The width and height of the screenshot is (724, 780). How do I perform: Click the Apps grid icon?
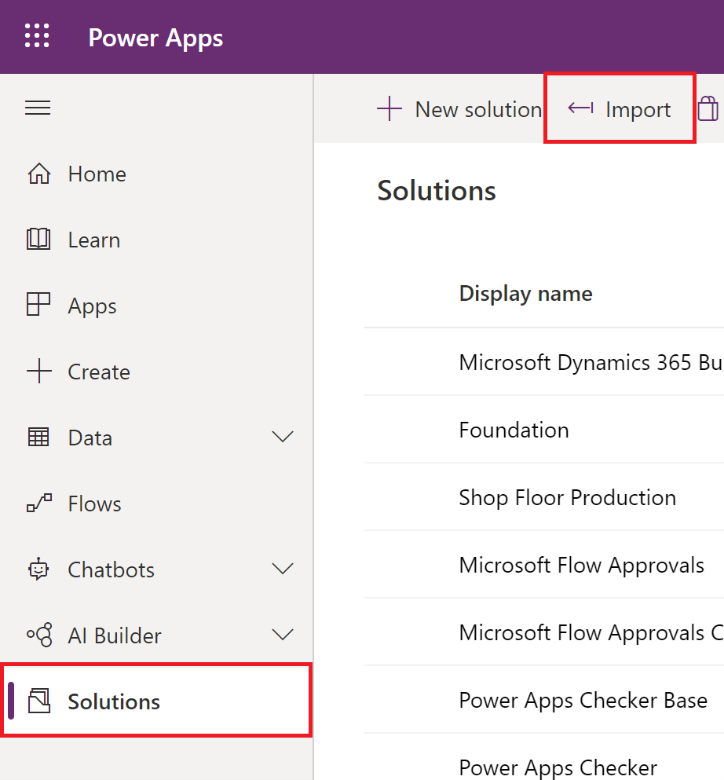tap(39, 306)
